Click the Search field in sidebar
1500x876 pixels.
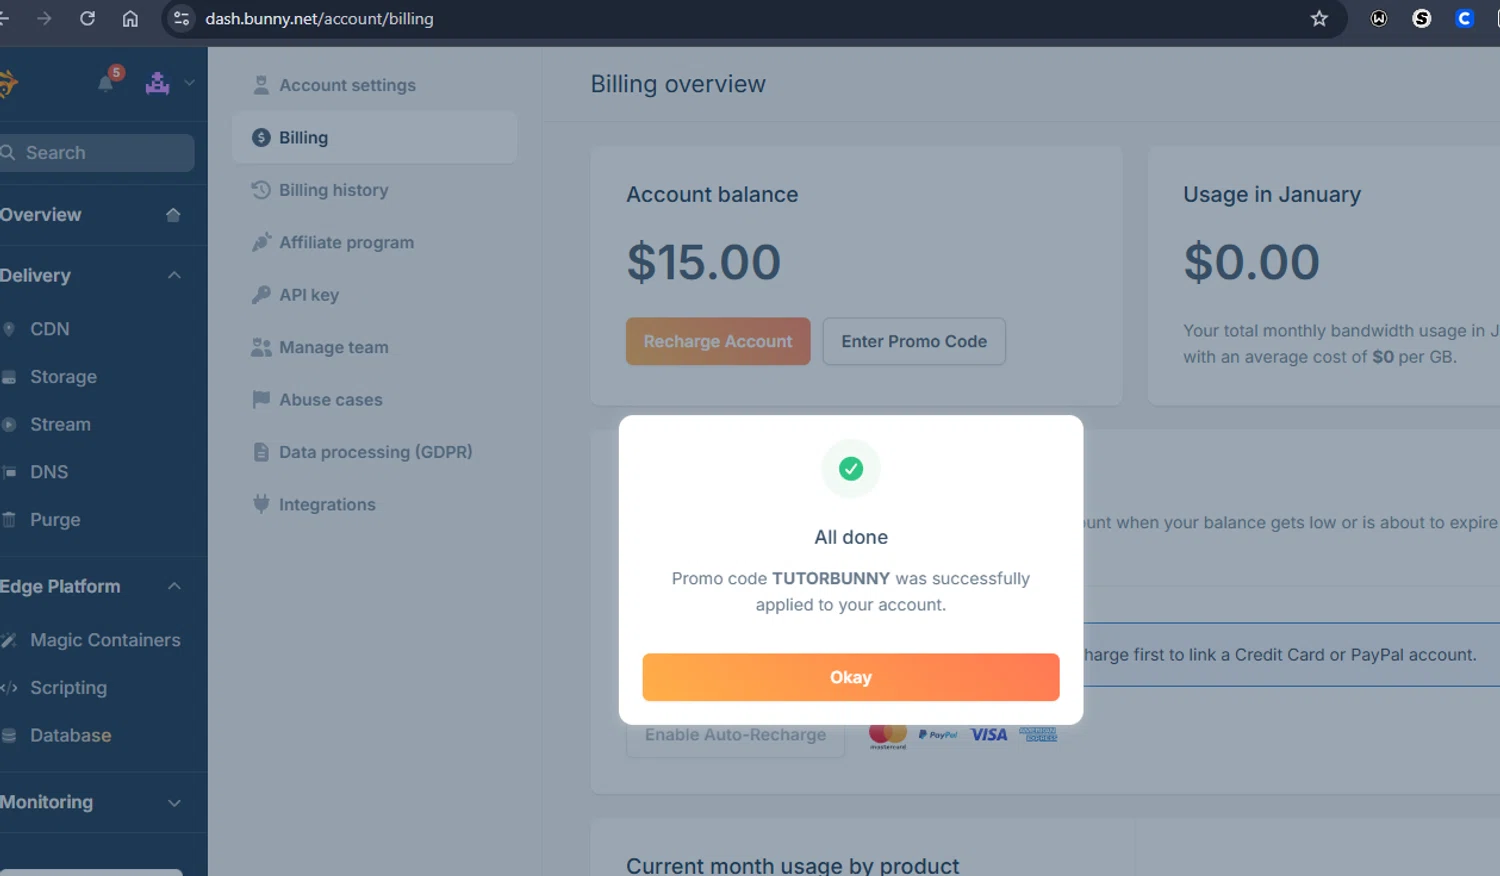97,153
